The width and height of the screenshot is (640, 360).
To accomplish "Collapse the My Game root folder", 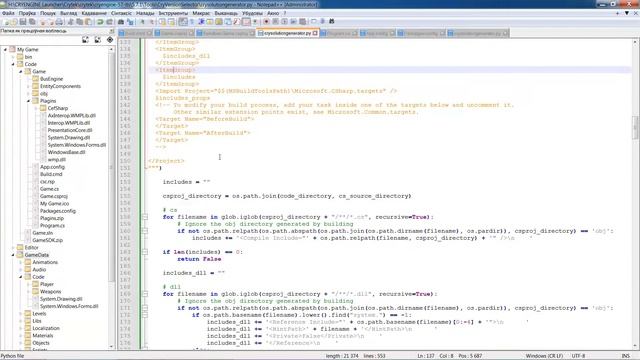I will (x=5, y=49).
